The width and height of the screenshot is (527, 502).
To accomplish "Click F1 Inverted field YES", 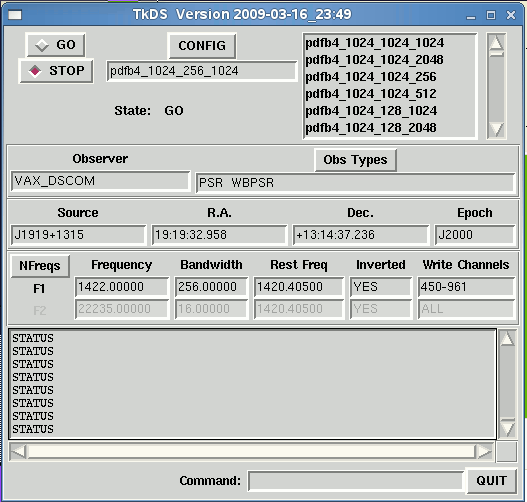I will point(381,287).
